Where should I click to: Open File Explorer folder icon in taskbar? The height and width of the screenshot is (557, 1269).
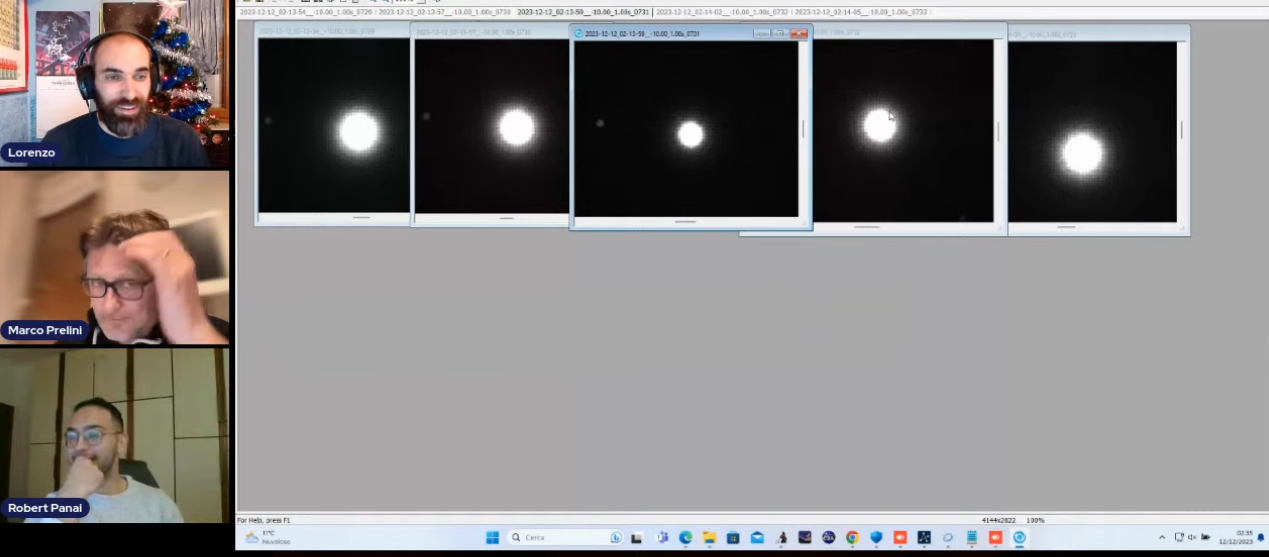click(x=709, y=538)
